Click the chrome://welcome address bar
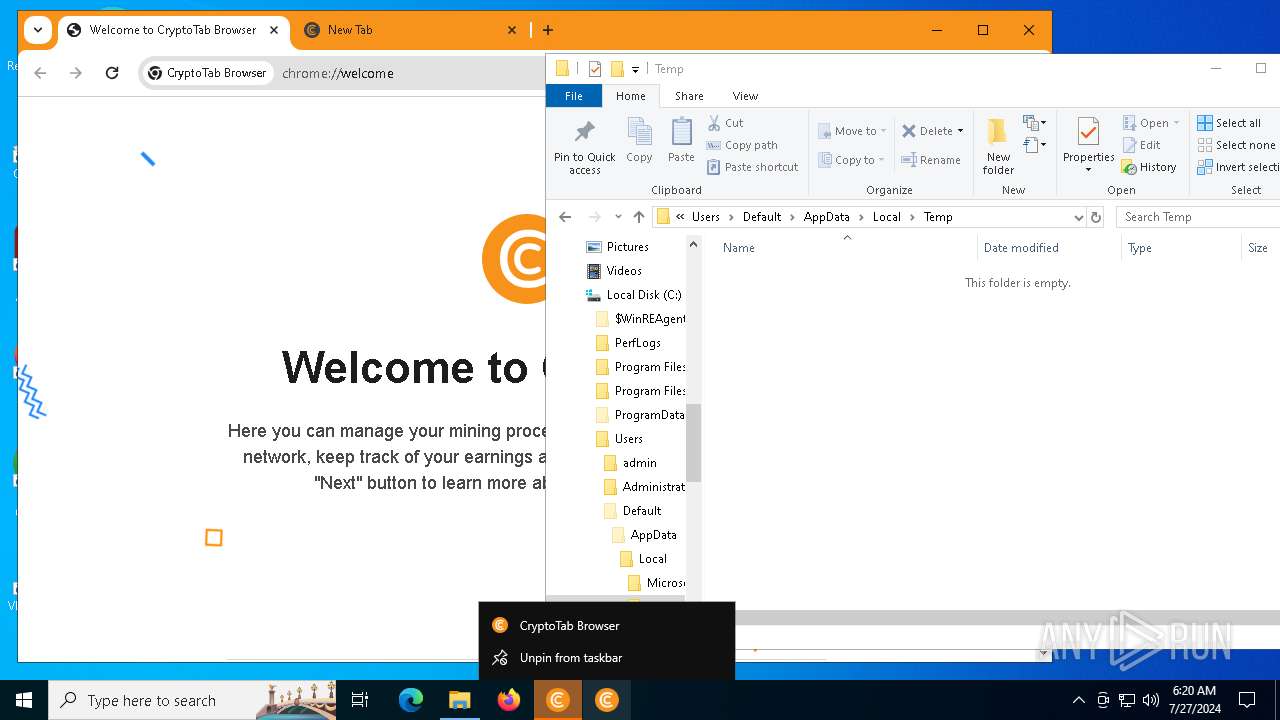 point(338,73)
